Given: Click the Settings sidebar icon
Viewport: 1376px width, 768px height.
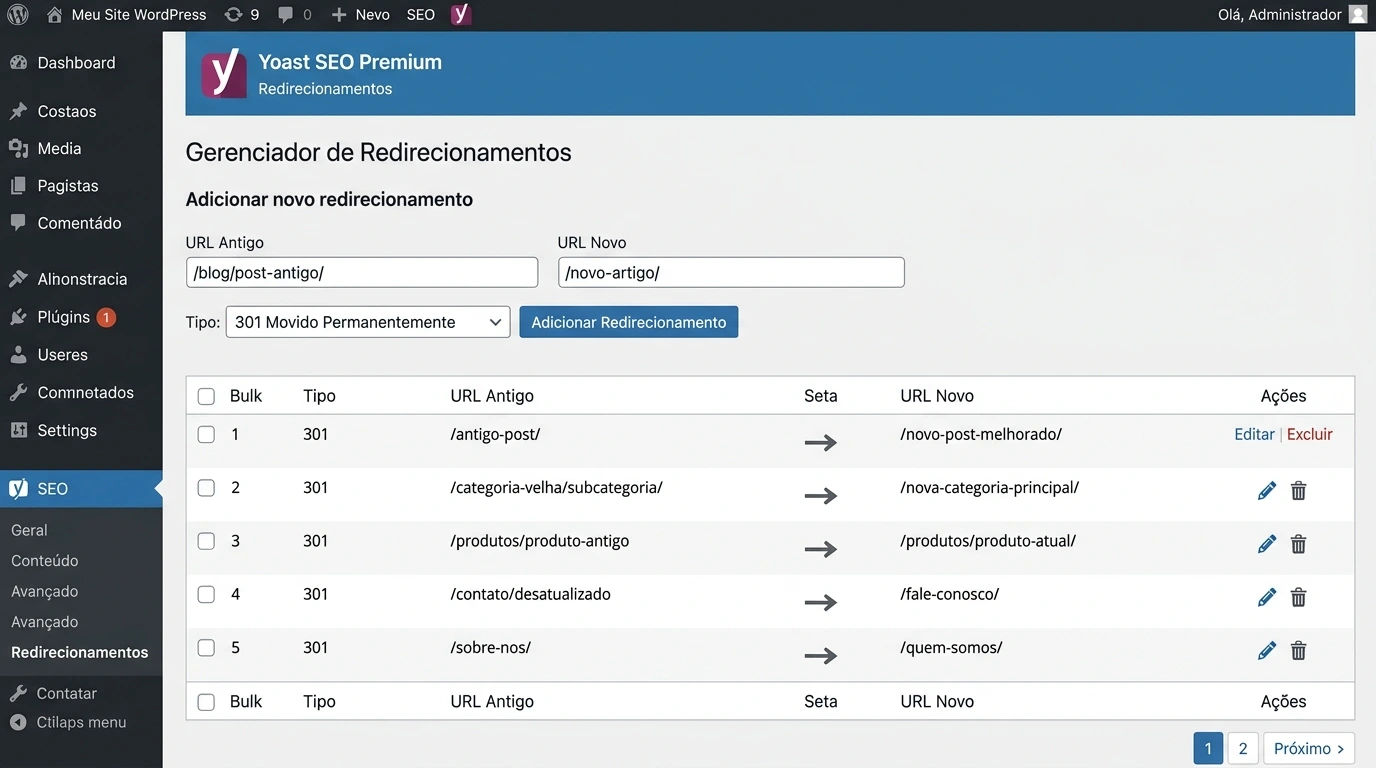Looking at the screenshot, I should (x=18, y=431).
